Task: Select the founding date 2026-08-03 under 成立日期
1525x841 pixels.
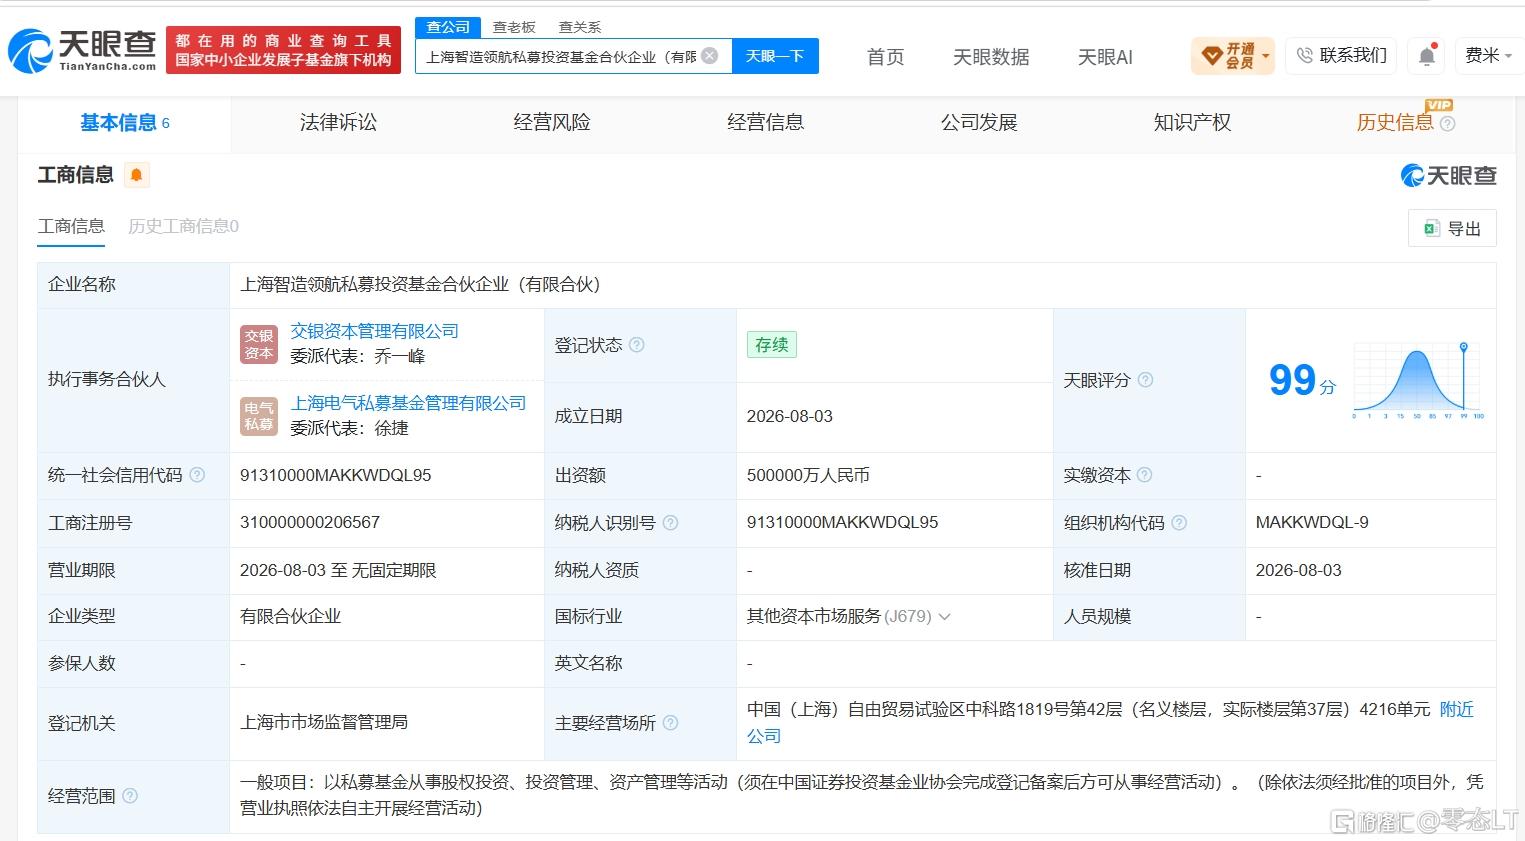Action: (790, 416)
